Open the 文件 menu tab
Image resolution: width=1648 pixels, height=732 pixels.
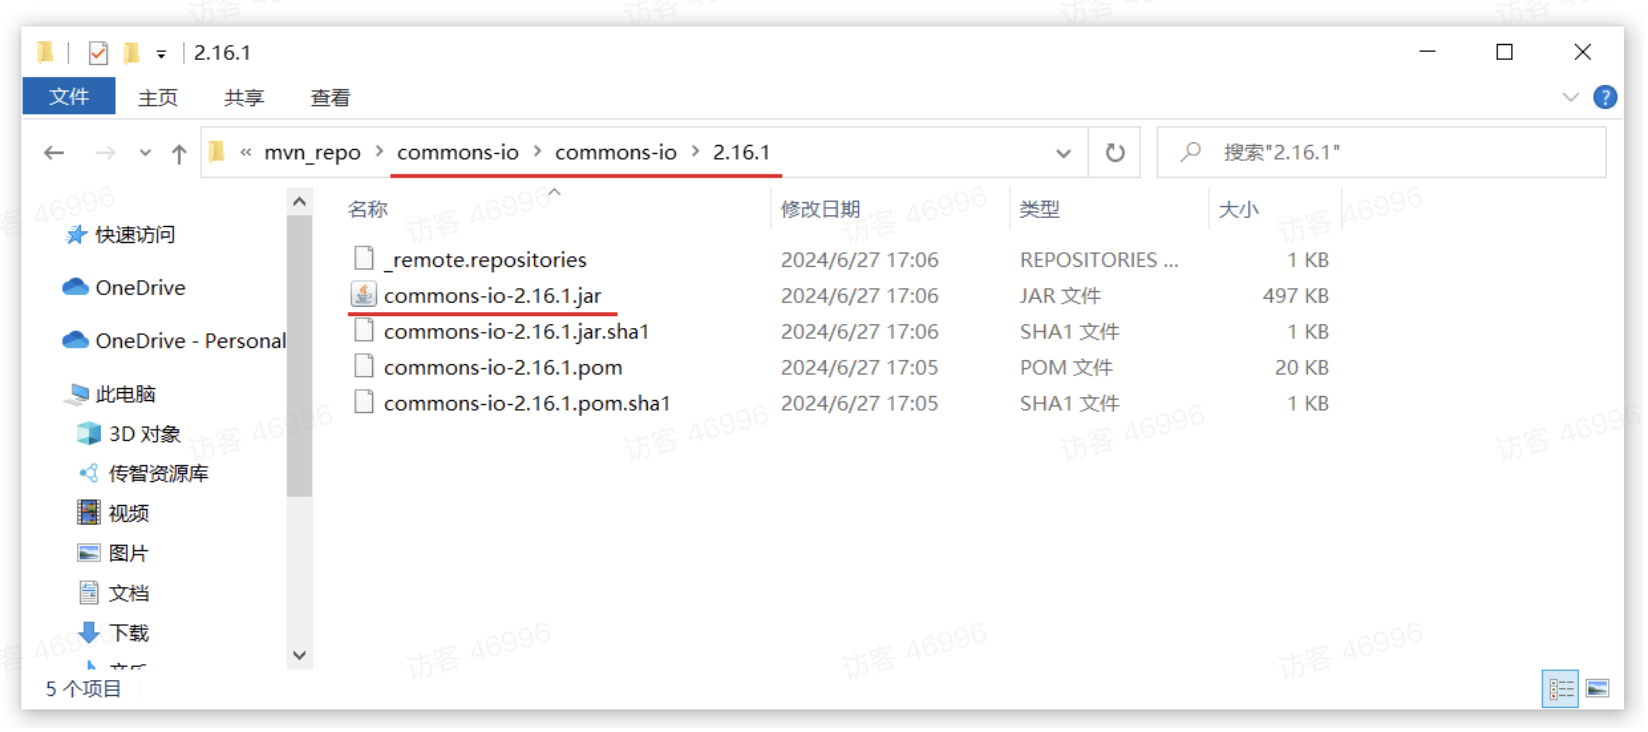pos(69,97)
